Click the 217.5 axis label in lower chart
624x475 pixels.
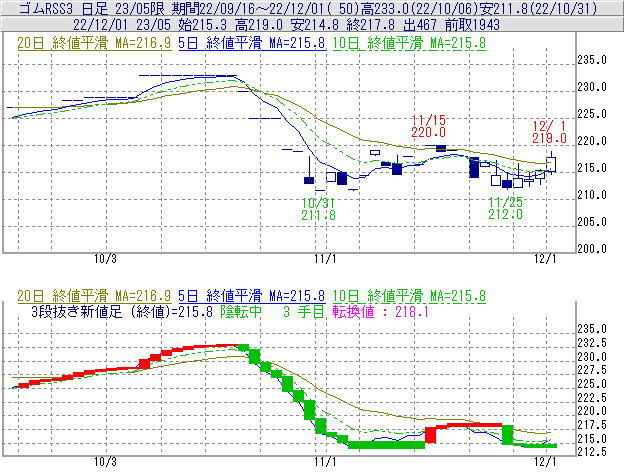[x=592, y=425]
